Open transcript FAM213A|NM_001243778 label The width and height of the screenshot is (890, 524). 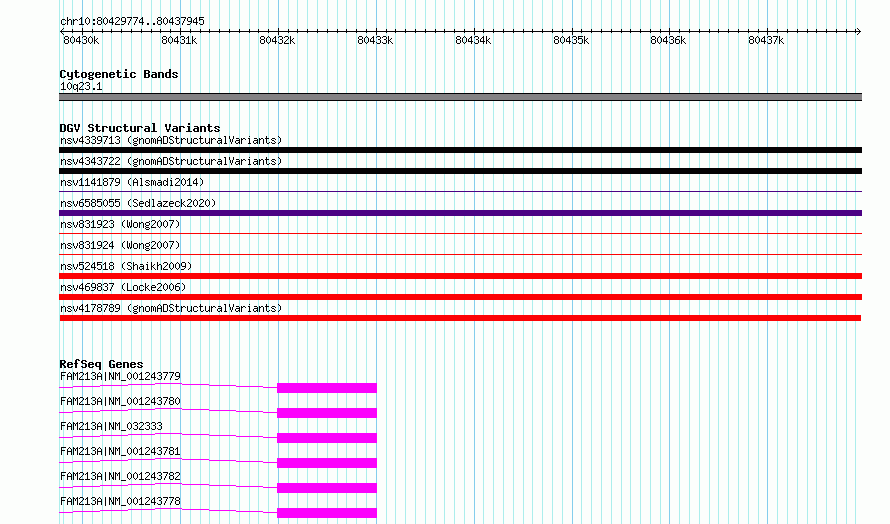[120, 501]
